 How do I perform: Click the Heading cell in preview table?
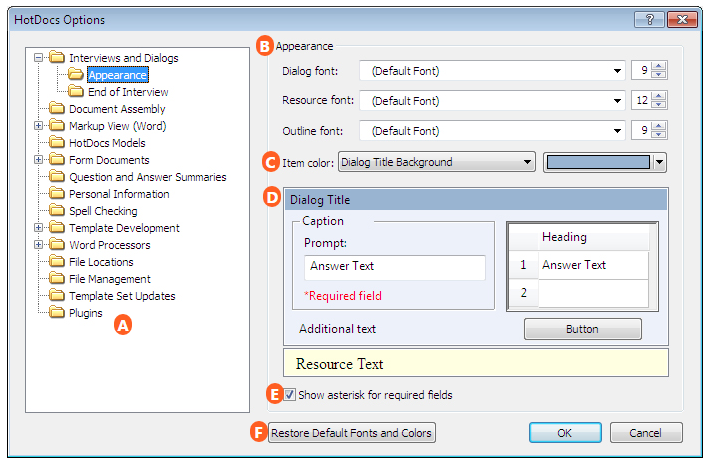(593, 237)
